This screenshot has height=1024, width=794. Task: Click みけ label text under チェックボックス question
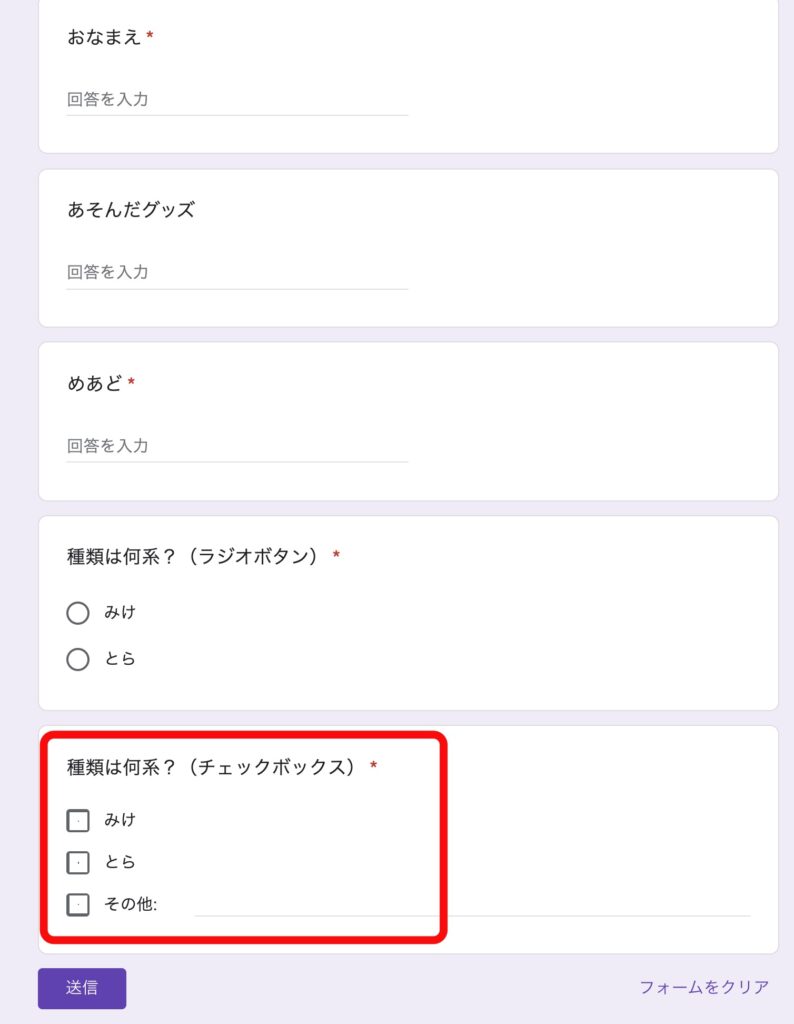120,820
